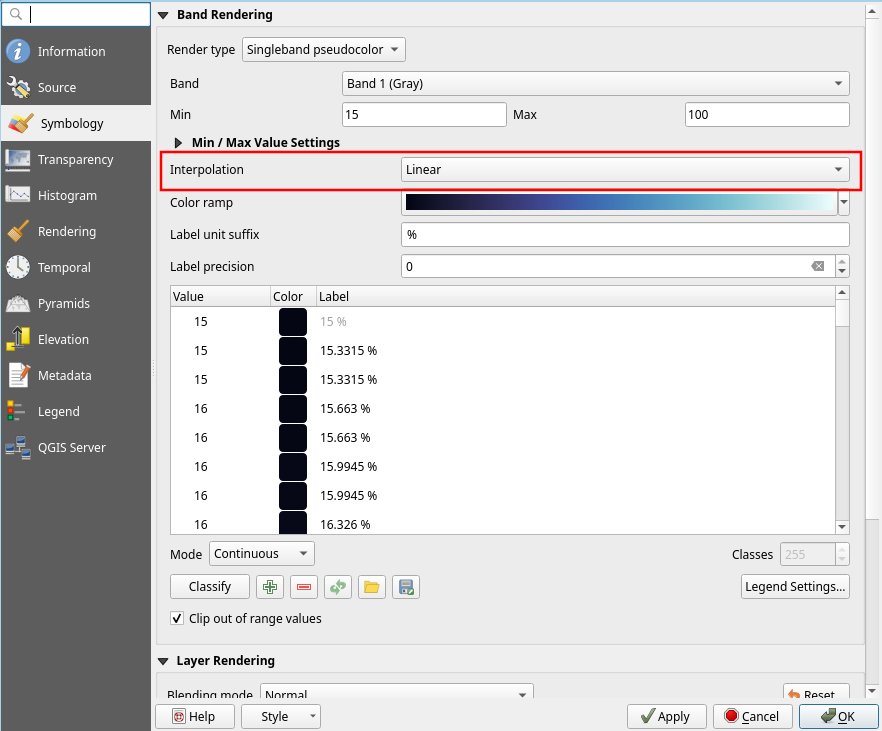
Task: Click the Reset button
Action: point(816,693)
